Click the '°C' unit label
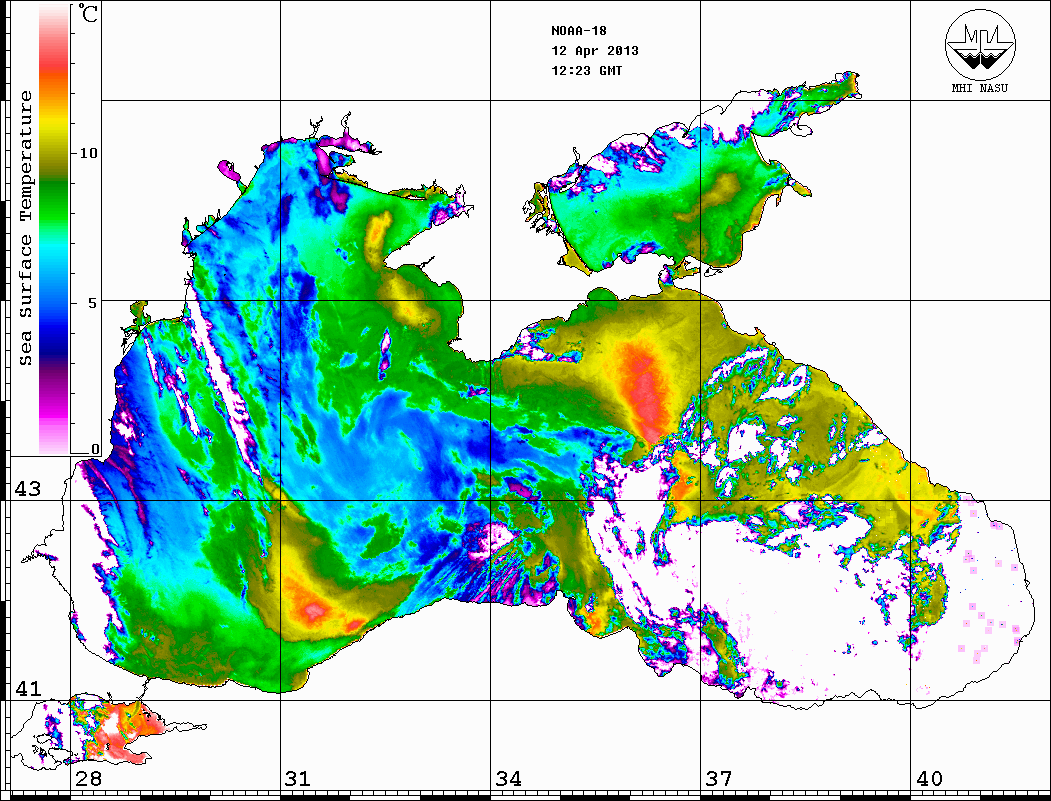1051x801 pixels. [x=88, y=13]
